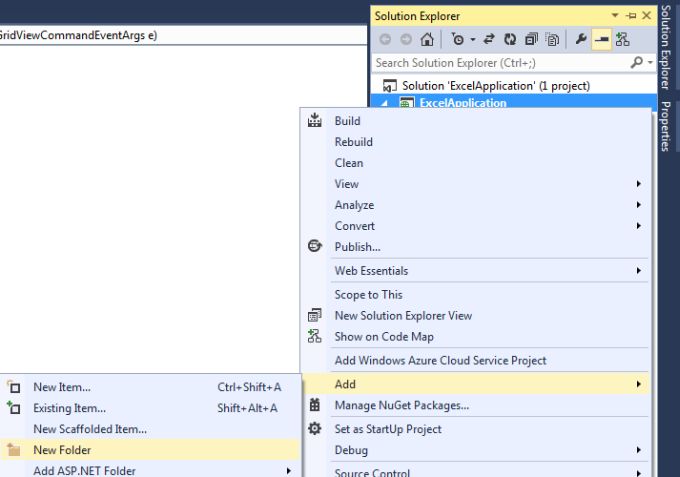
Task: Select Solution 'ExcelApplication' node
Action: (x=496, y=85)
